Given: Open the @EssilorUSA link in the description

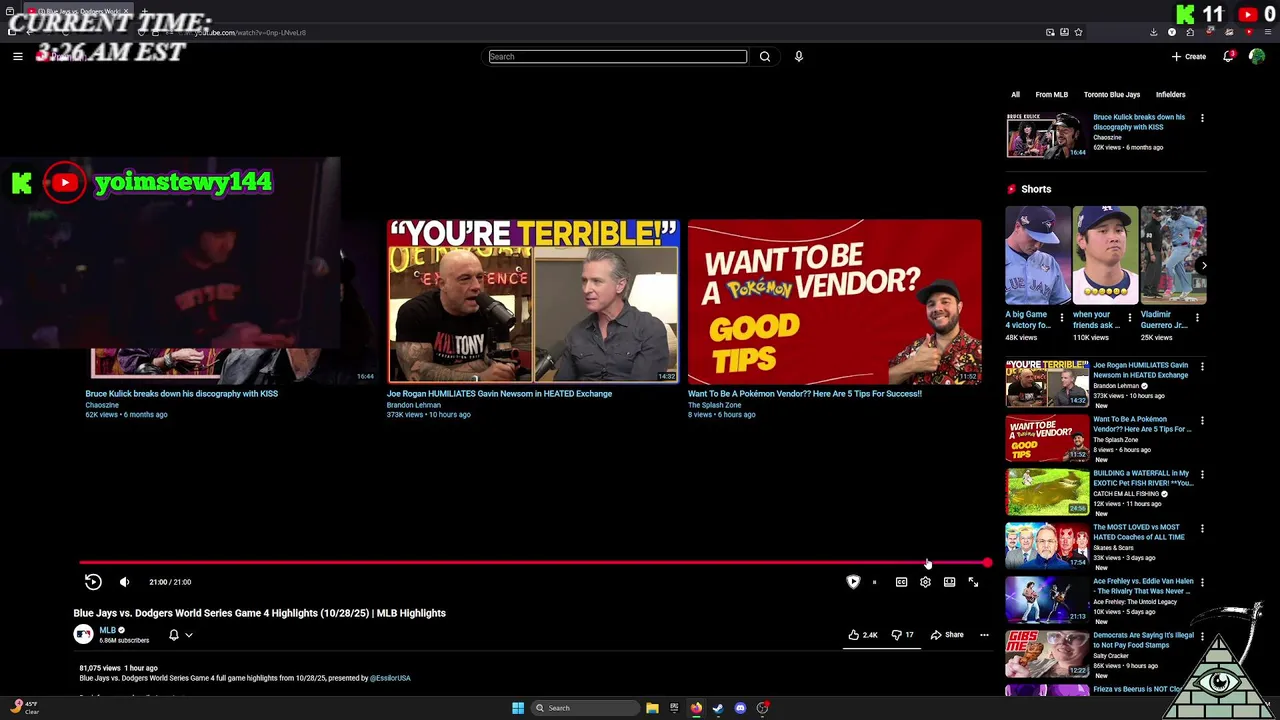Looking at the screenshot, I should 390,678.
